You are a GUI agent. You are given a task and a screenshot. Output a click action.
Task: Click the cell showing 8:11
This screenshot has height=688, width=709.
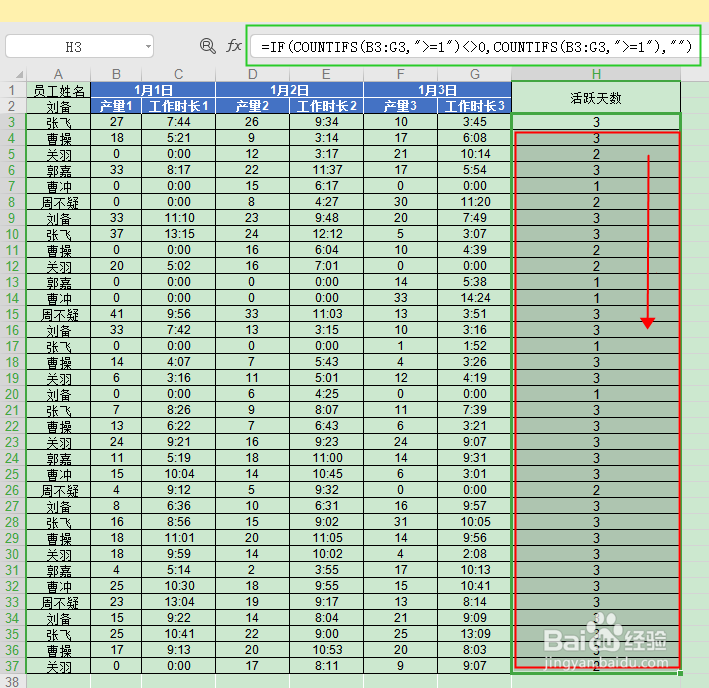(326, 666)
